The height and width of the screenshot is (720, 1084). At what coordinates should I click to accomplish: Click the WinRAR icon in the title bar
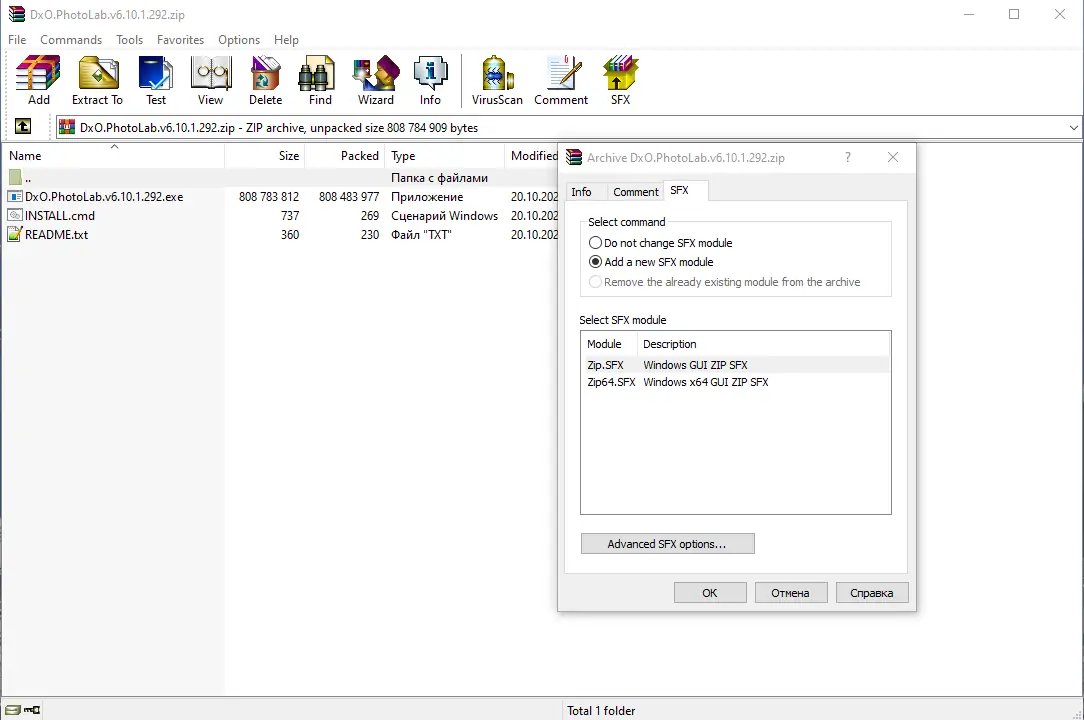[x=17, y=14]
